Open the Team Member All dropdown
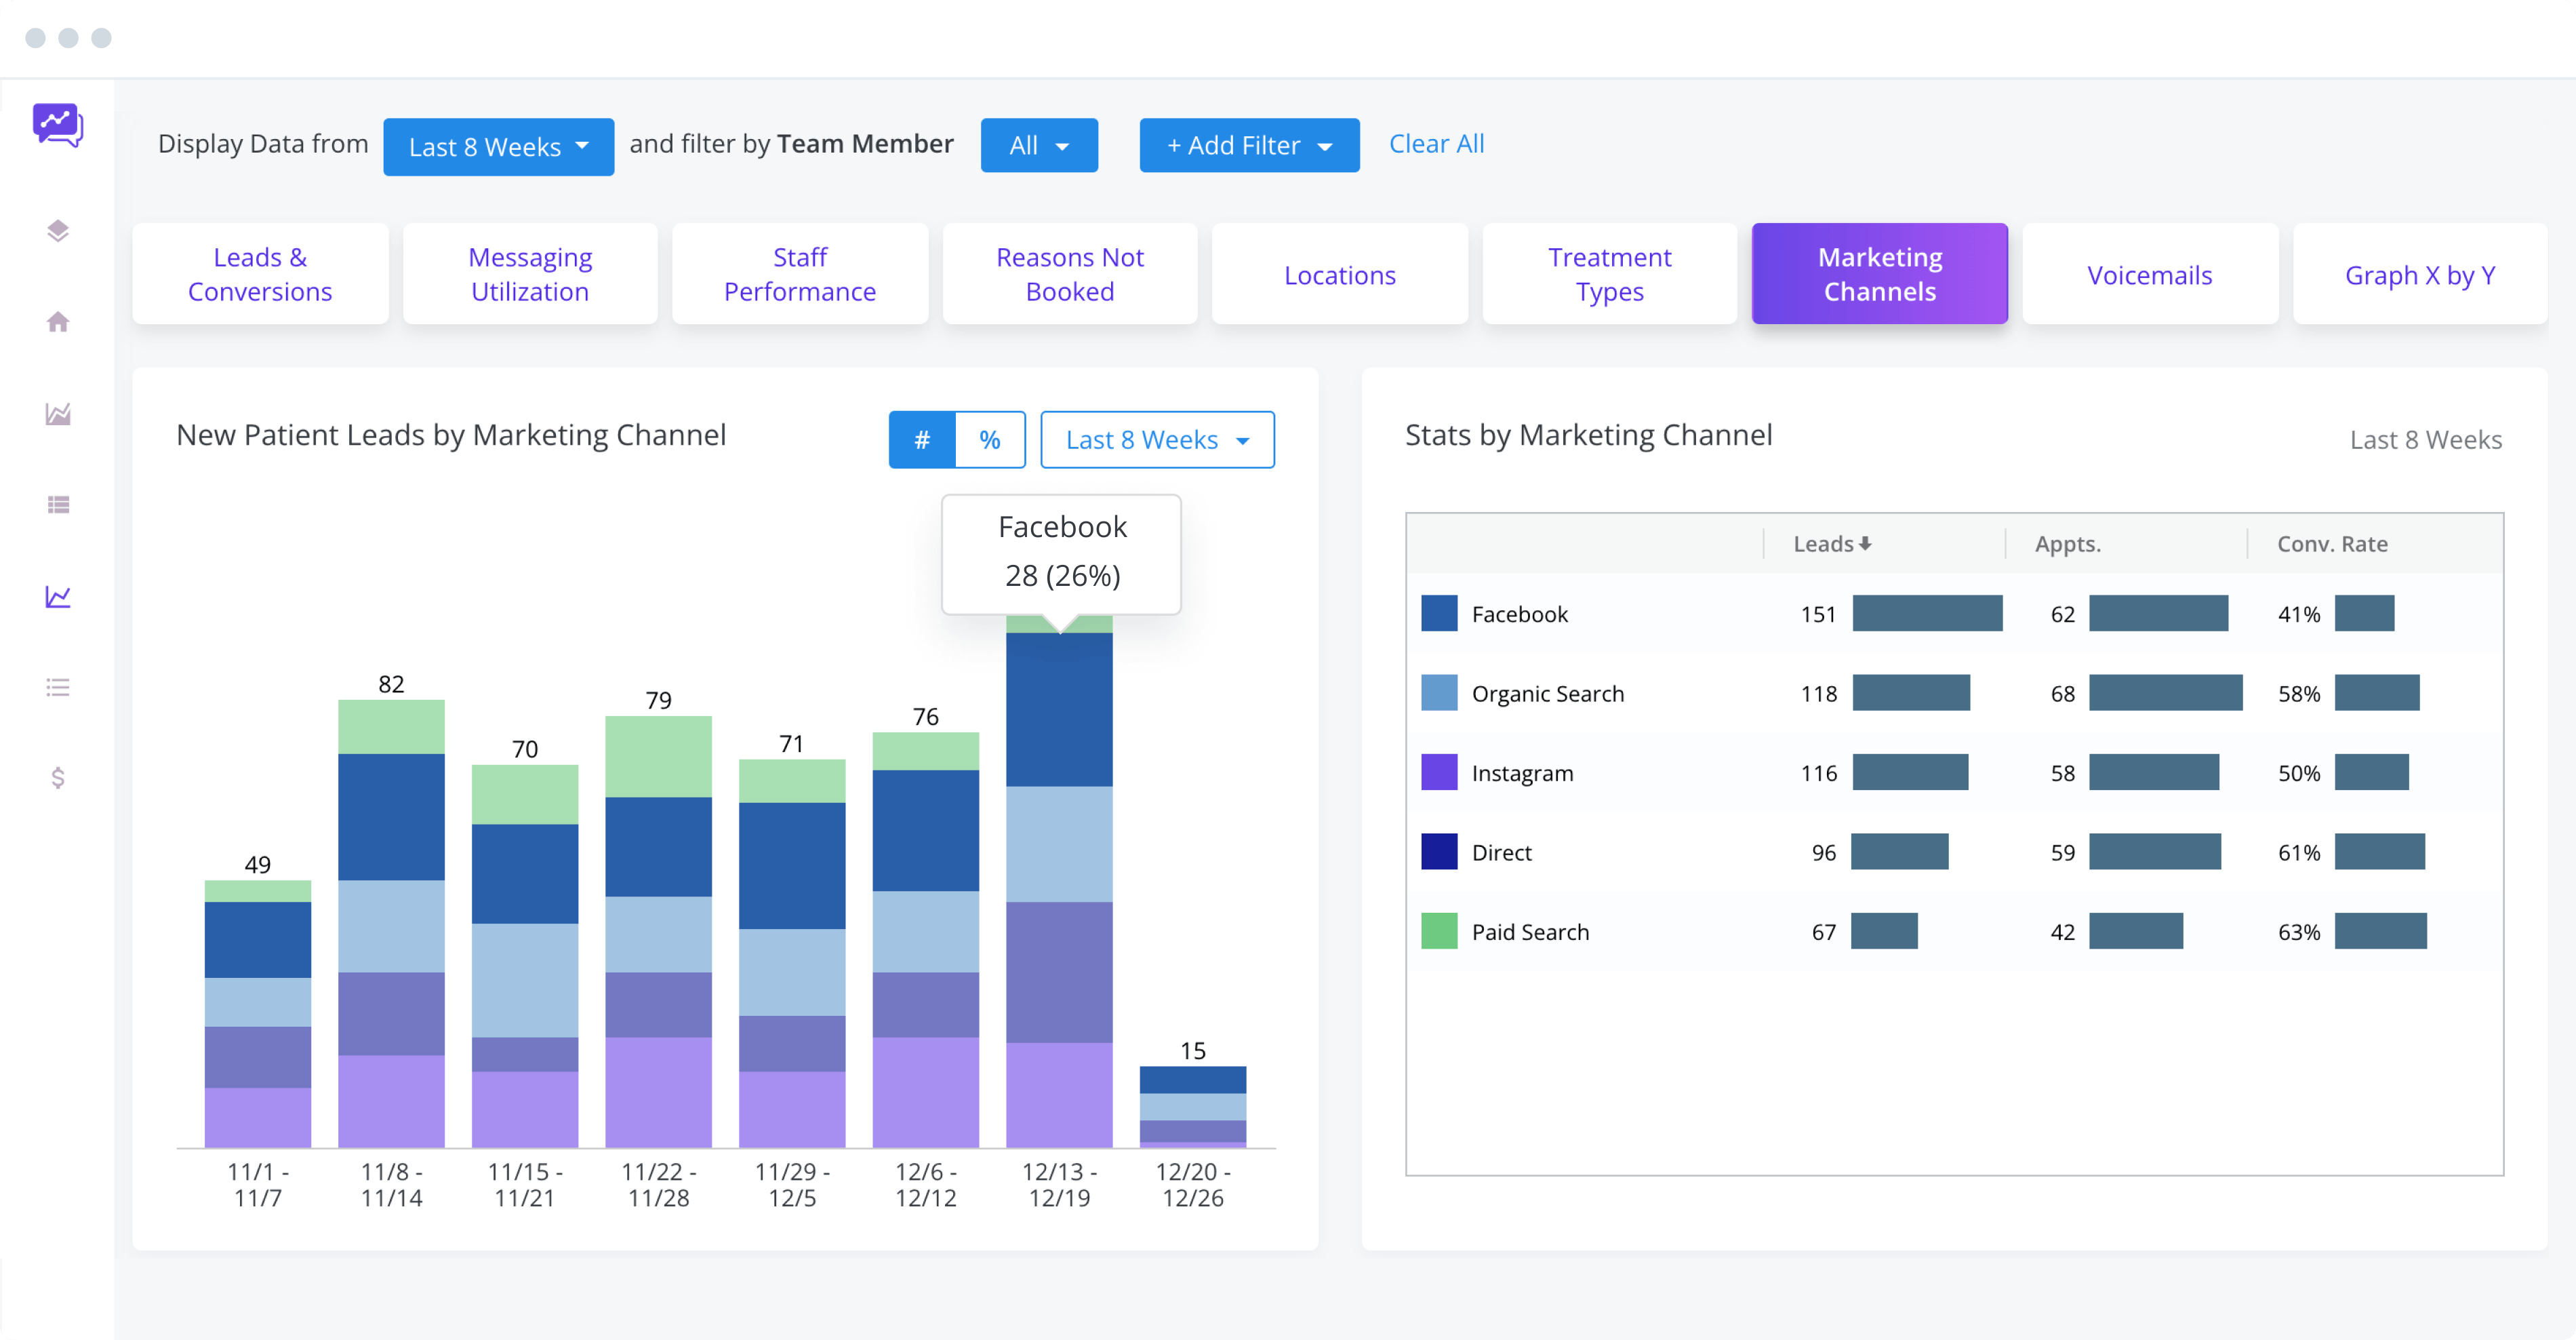The height and width of the screenshot is (1340, 2576). pyautogui.click(x=1039, y=146)
